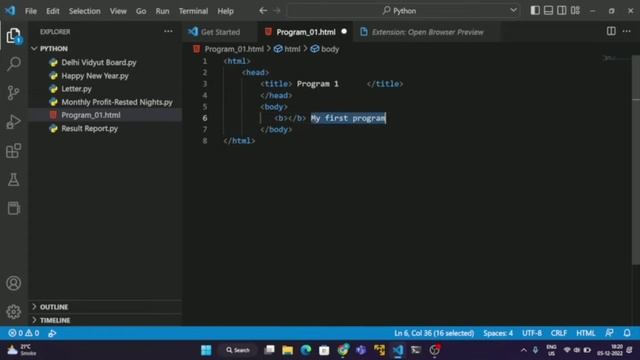Click the errors and warnings count in the status bar
Image resolution: width=640 pixels, height=360 pixels.
coord(24,333)
